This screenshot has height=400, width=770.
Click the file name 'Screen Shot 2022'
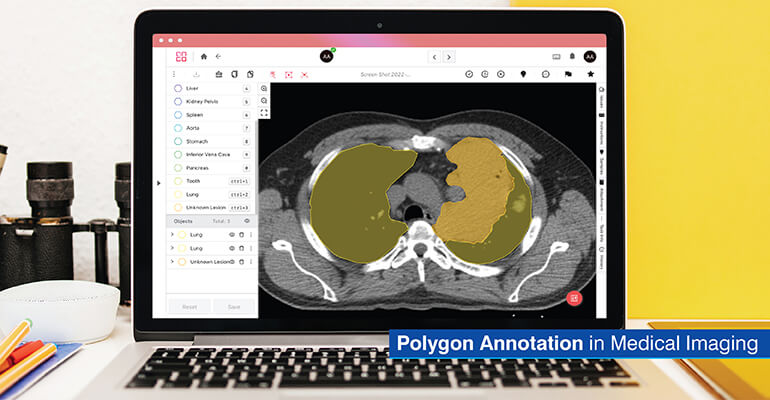coord(385,75)
